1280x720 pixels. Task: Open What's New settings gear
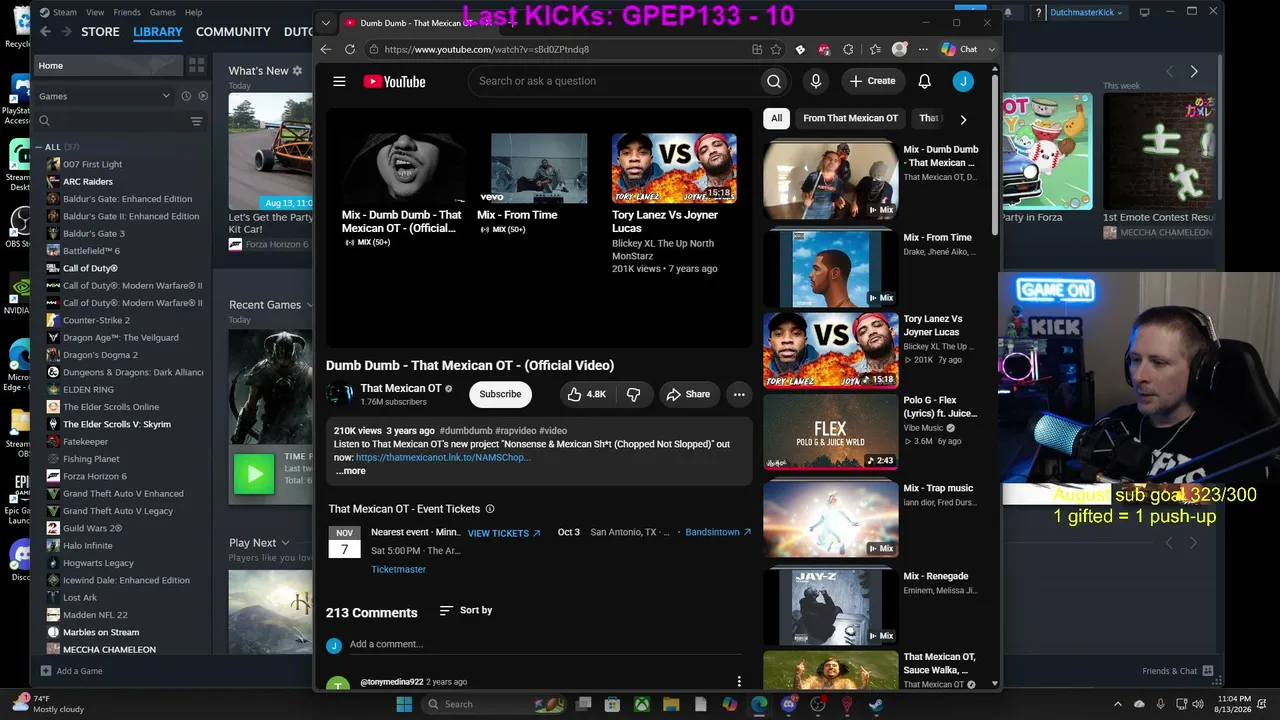click(x=297, y=71)
